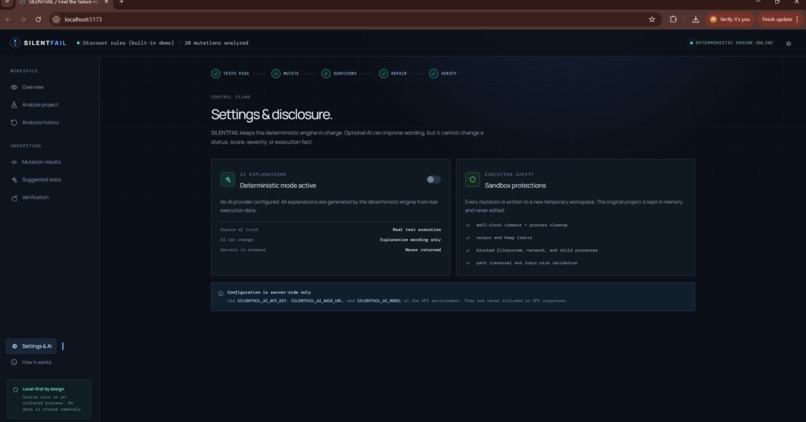Click the Tests Pass step checkmark
This screenshot has width=806, height=422.
(215, 74)
